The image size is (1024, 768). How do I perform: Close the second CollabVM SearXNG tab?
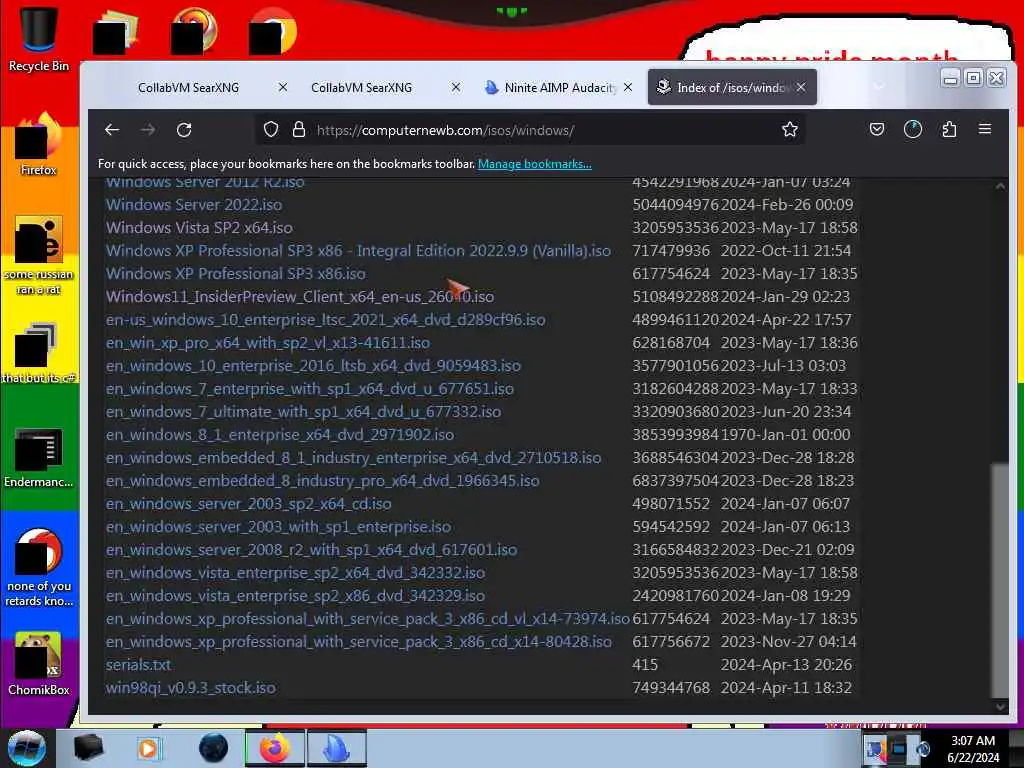(x=456, y=87)
